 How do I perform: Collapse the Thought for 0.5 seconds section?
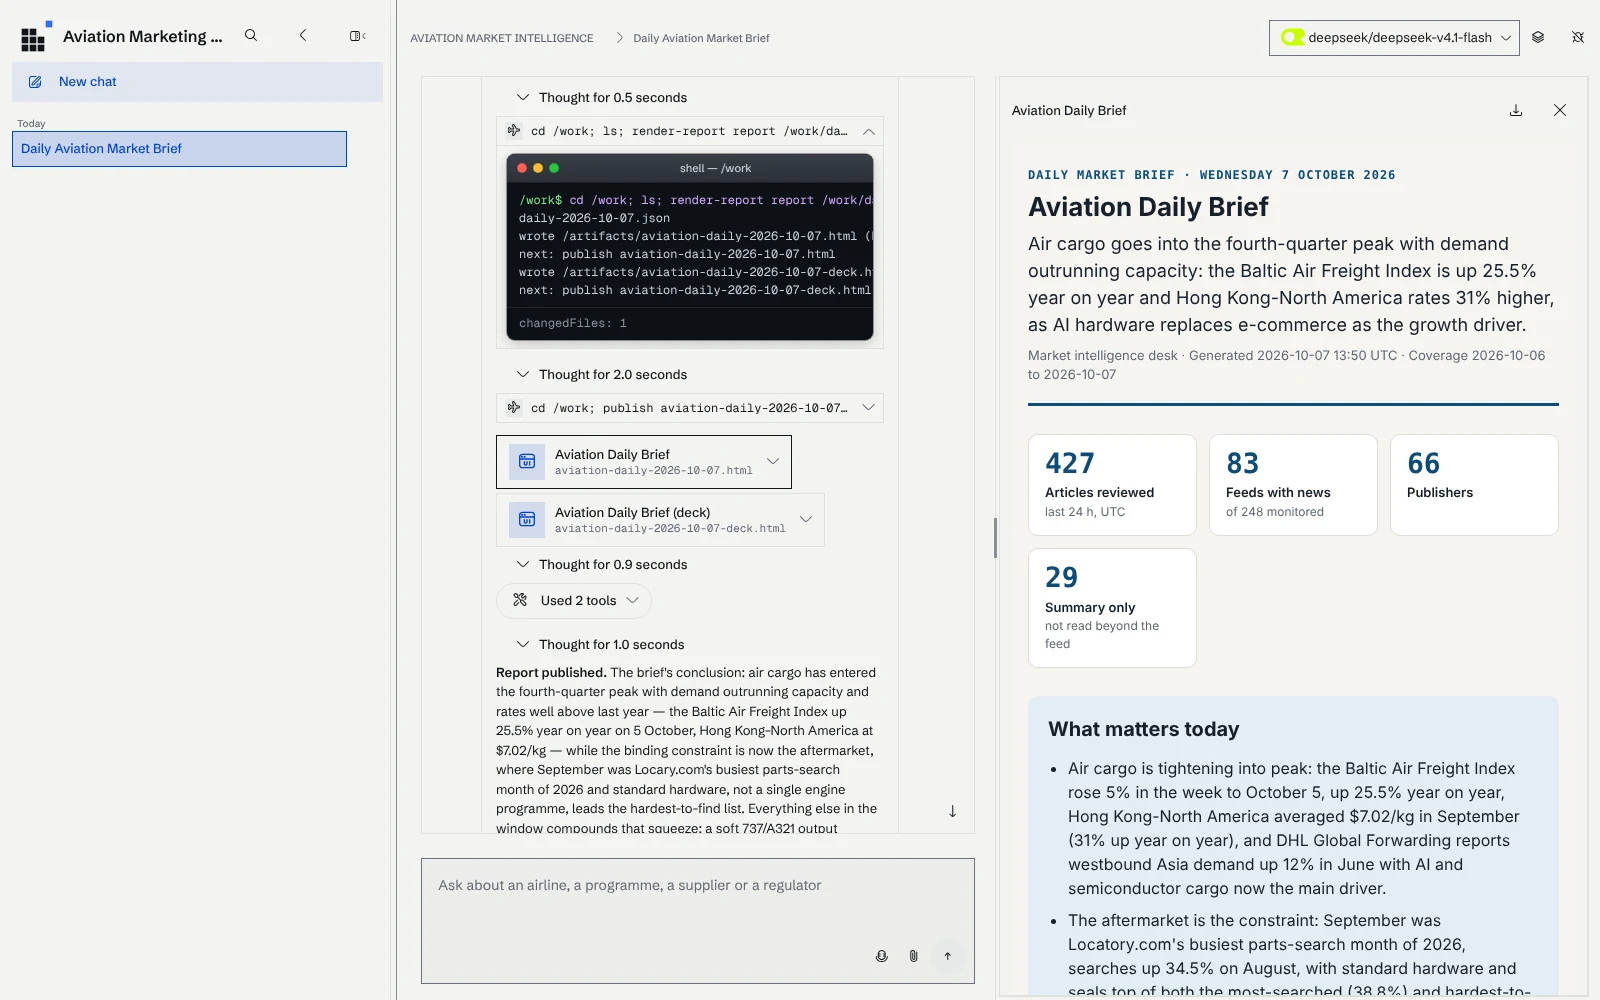(602, 97)
